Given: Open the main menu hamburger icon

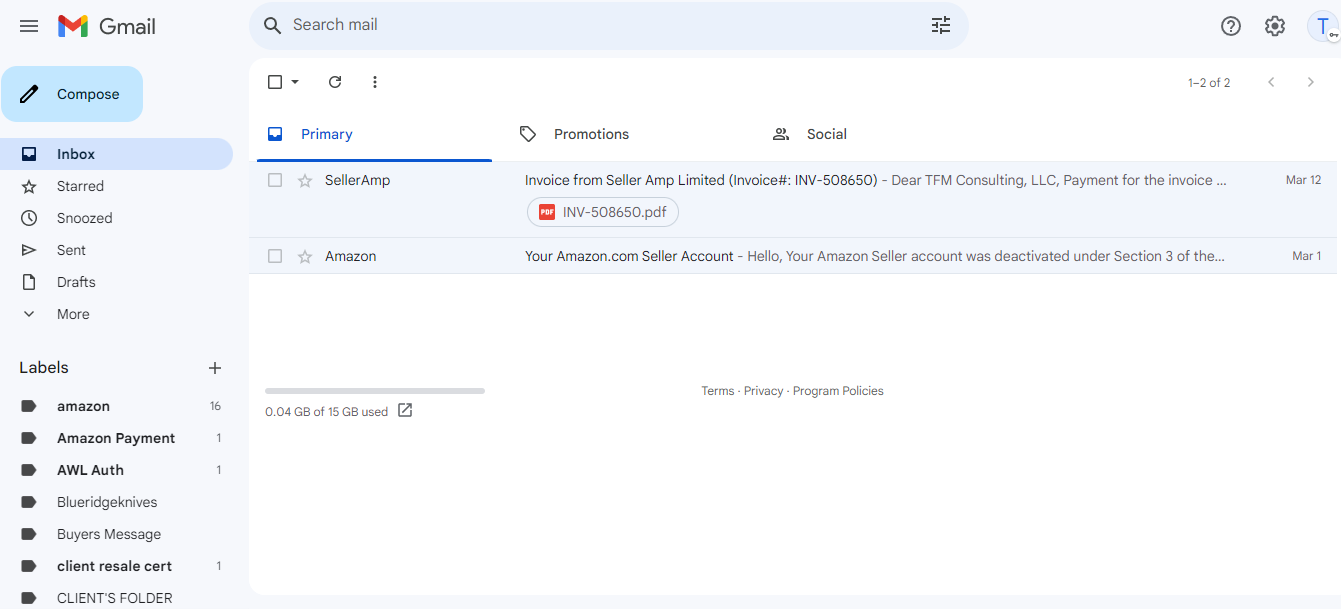Looking at the screenshot, I should [x=29, y=26].
